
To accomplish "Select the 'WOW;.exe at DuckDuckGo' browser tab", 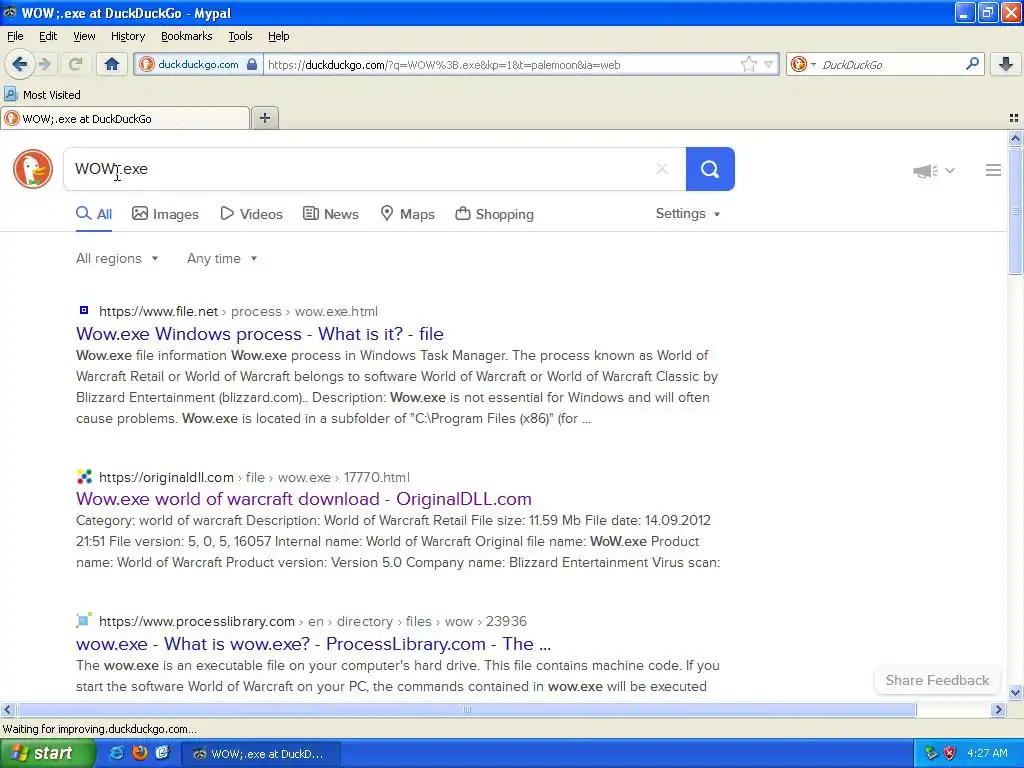I will (x=125, y=118).
